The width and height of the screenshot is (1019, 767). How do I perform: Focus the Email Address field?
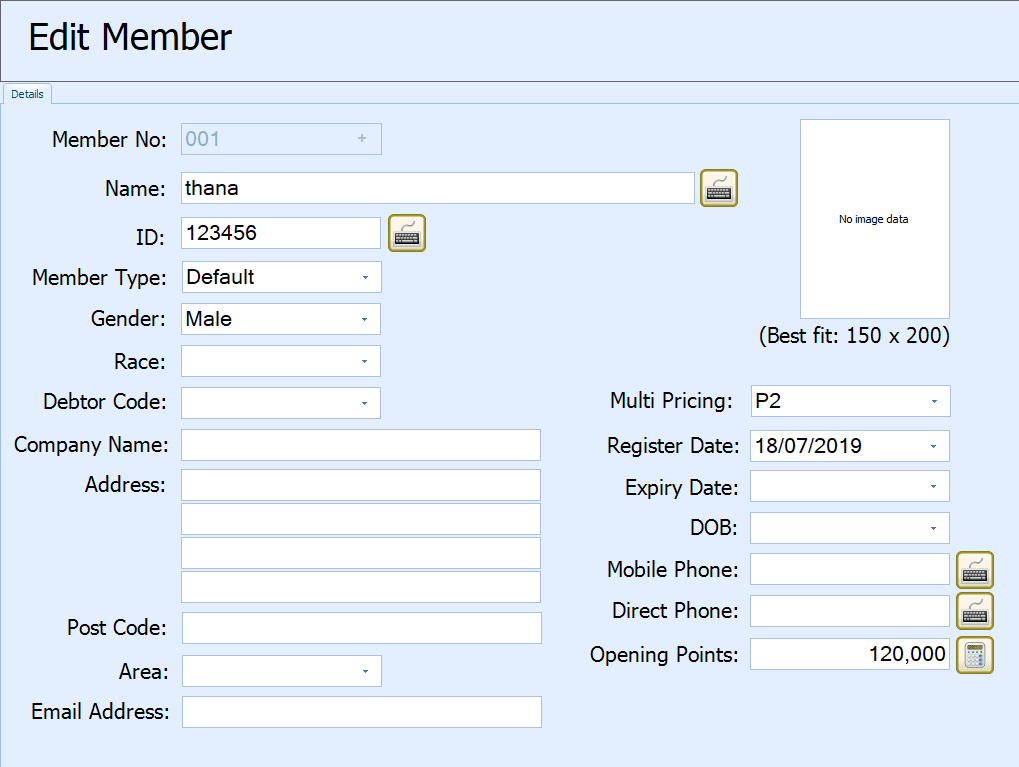coord(361,712)
